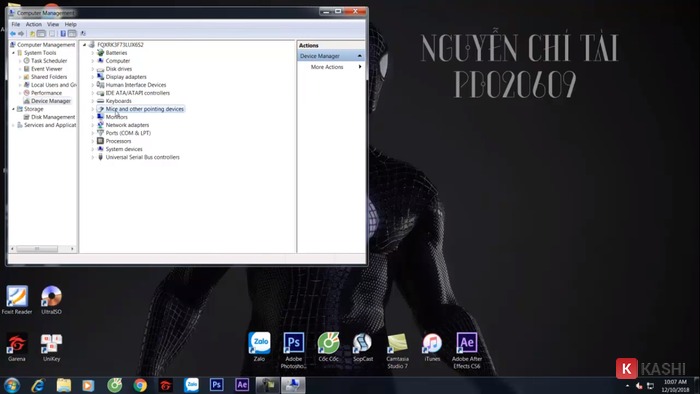Open Adobe Photoshop desktop shortcut
Viewport: 700px width, 394px height.
pos(293,350)
